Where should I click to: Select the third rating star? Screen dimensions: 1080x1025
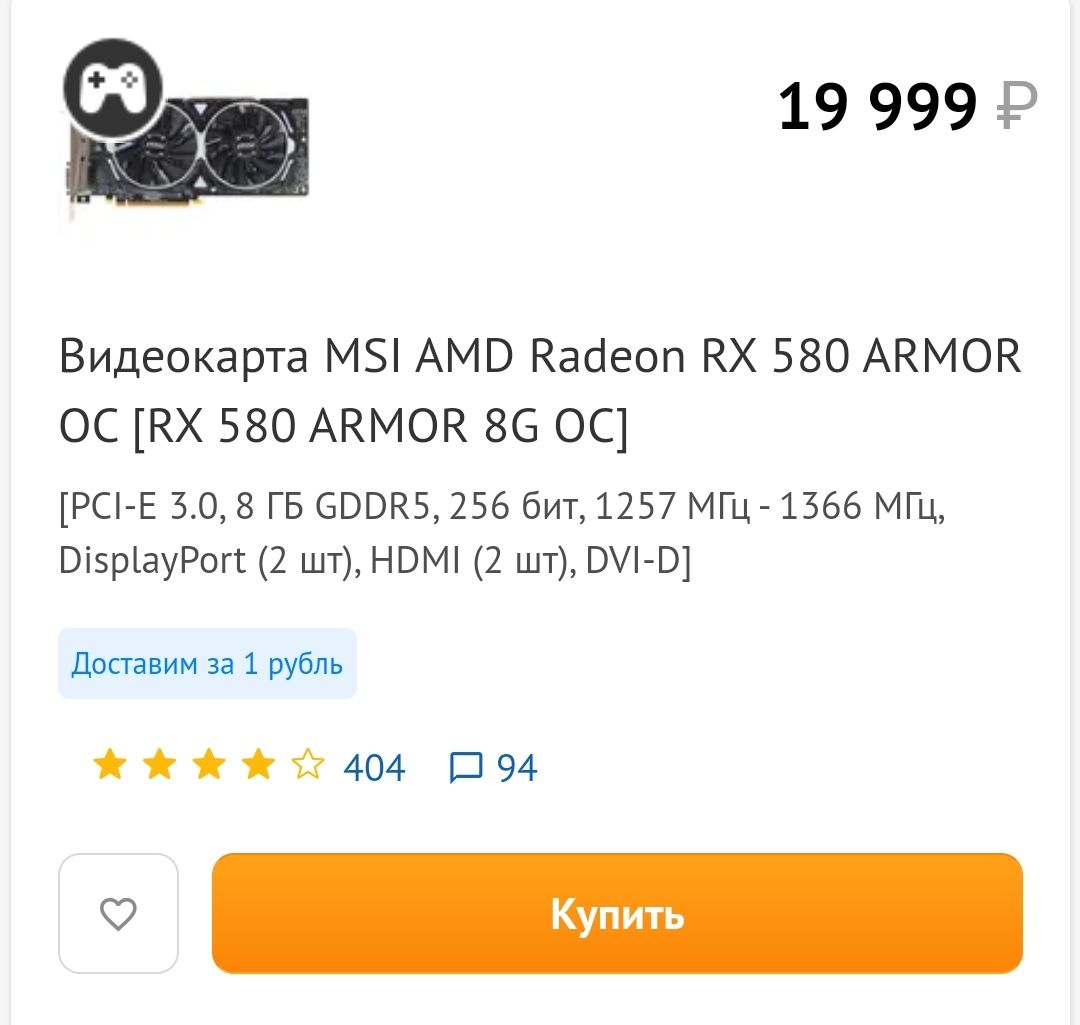209,765
